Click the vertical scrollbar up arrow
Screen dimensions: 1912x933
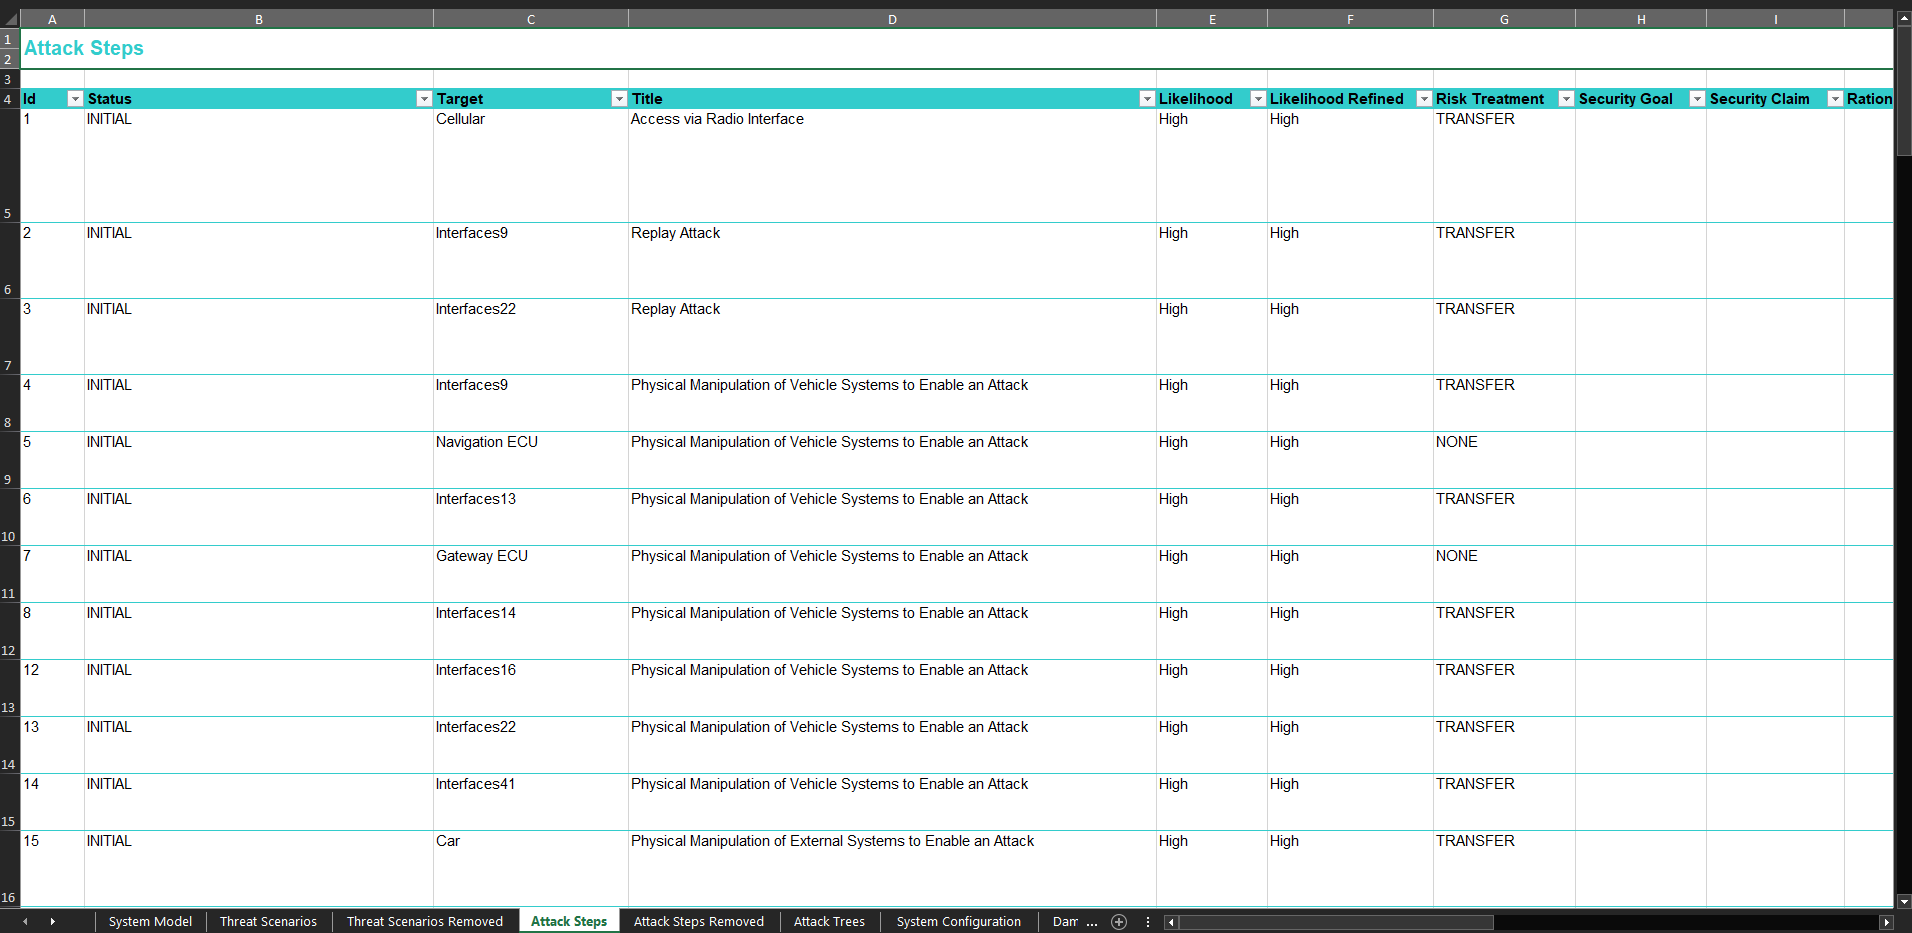coord(1903,18)
